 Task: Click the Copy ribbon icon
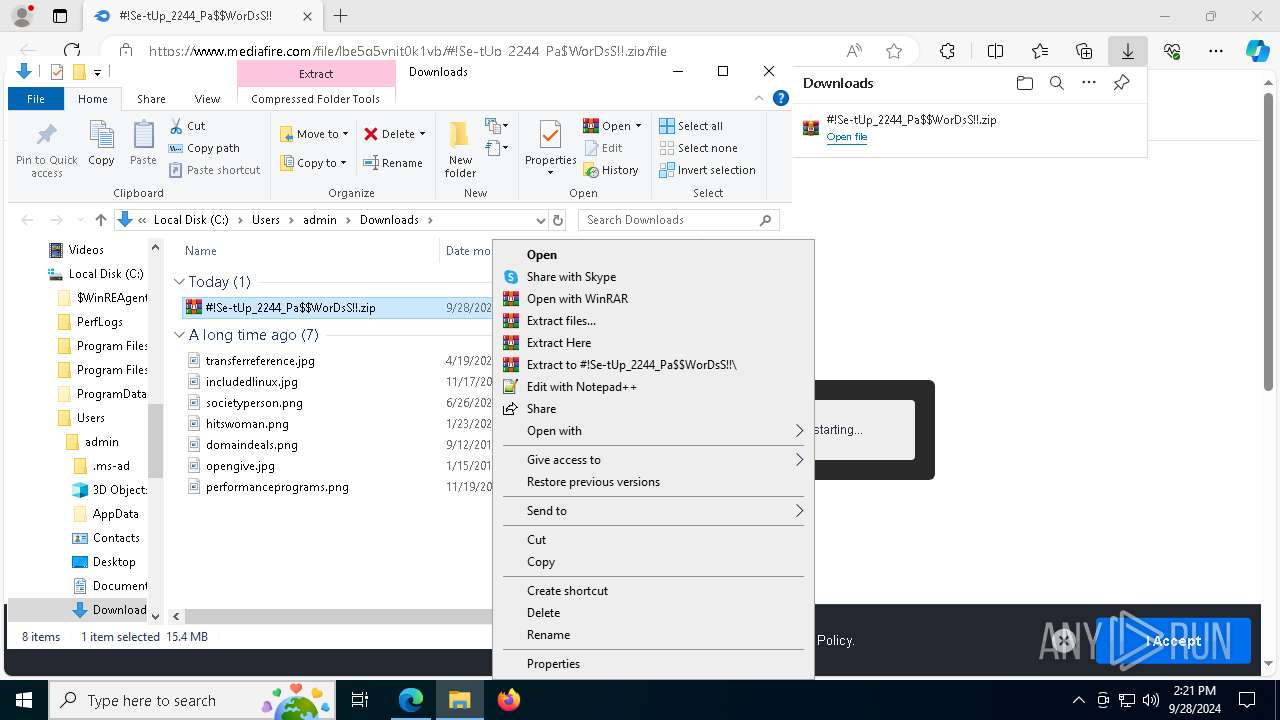[x=101, y=143]
